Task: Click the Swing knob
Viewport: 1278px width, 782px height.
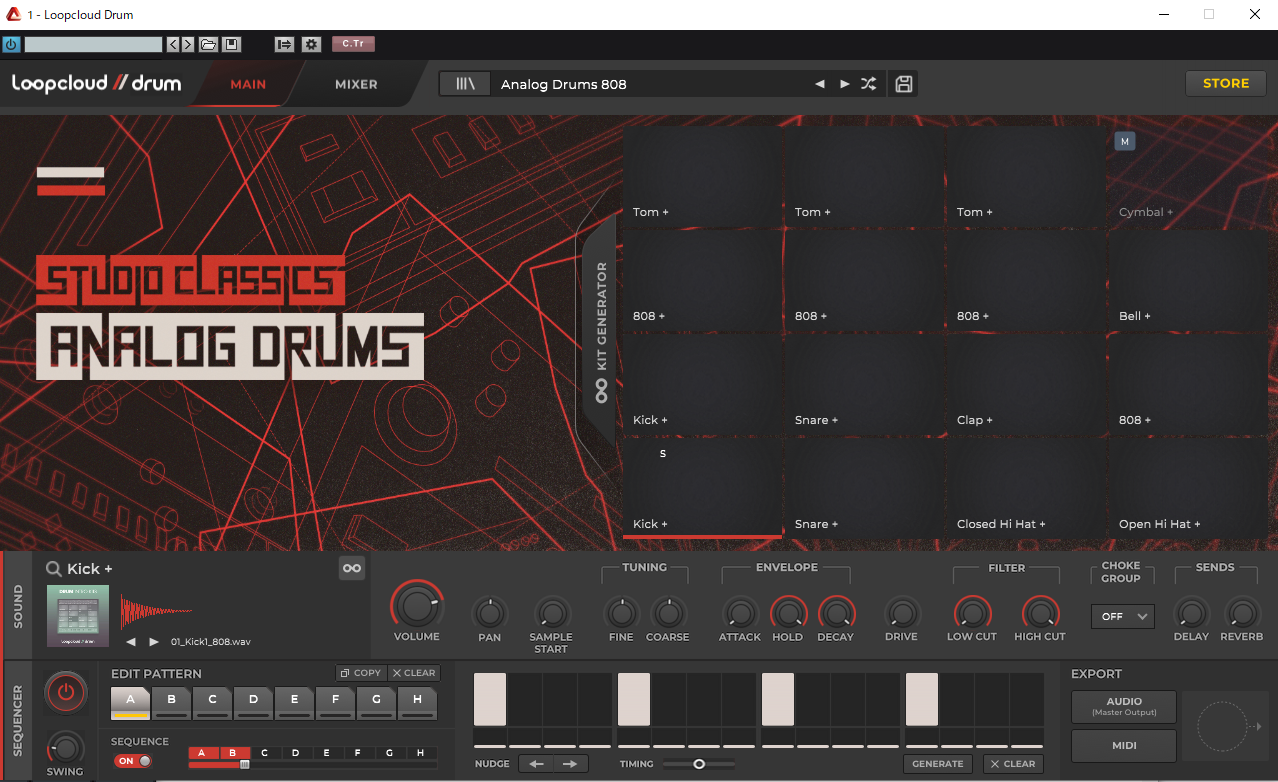Action: (66, 748)
